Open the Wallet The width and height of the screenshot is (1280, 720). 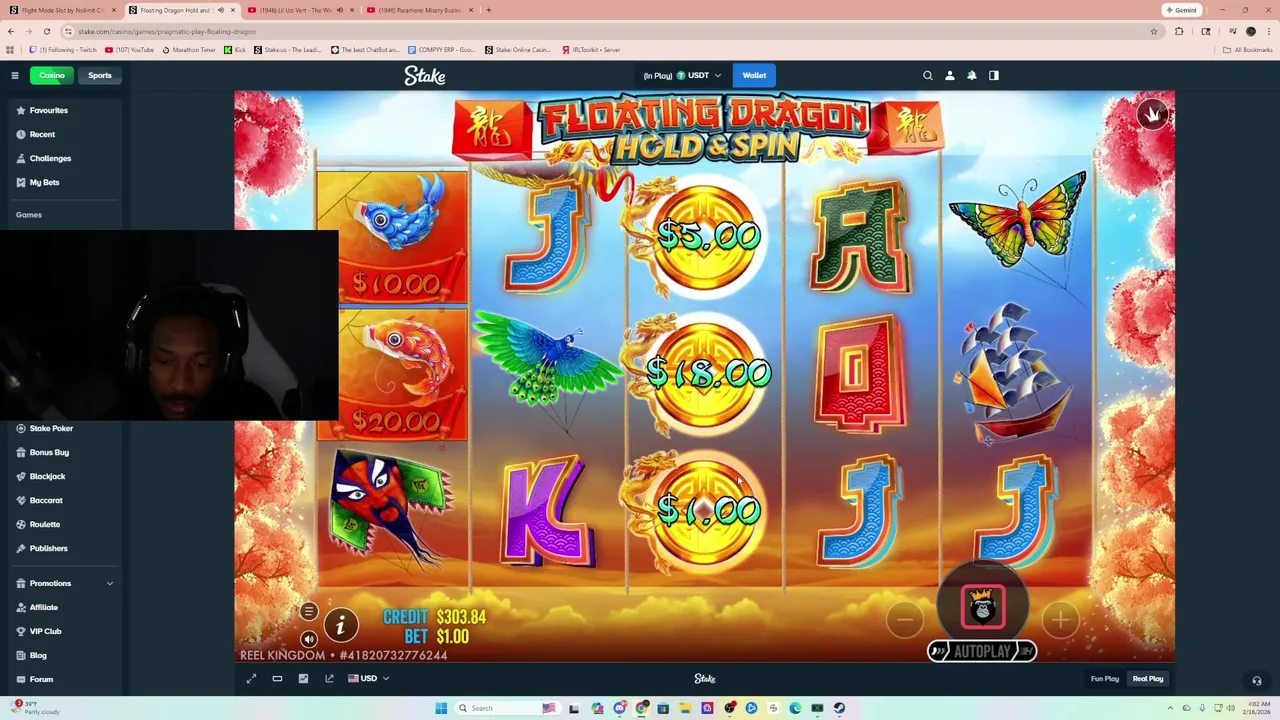[x=754, y=75]
